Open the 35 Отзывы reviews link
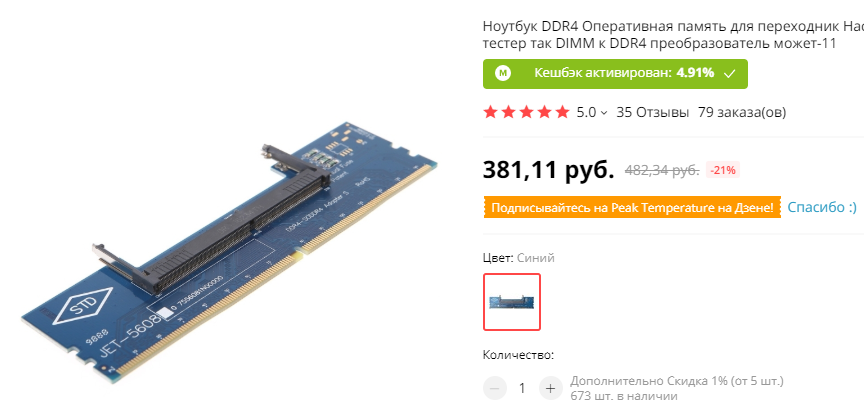 point(652,112)
